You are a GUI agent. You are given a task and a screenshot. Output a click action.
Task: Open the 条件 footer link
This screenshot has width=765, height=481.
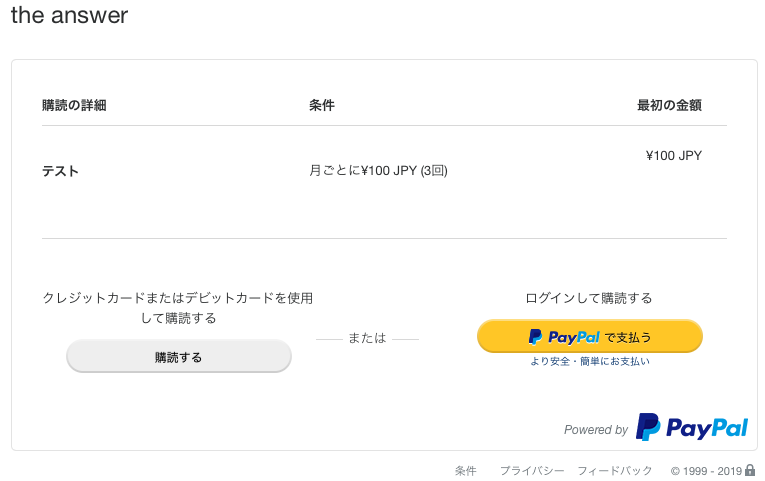pos(465,471)
